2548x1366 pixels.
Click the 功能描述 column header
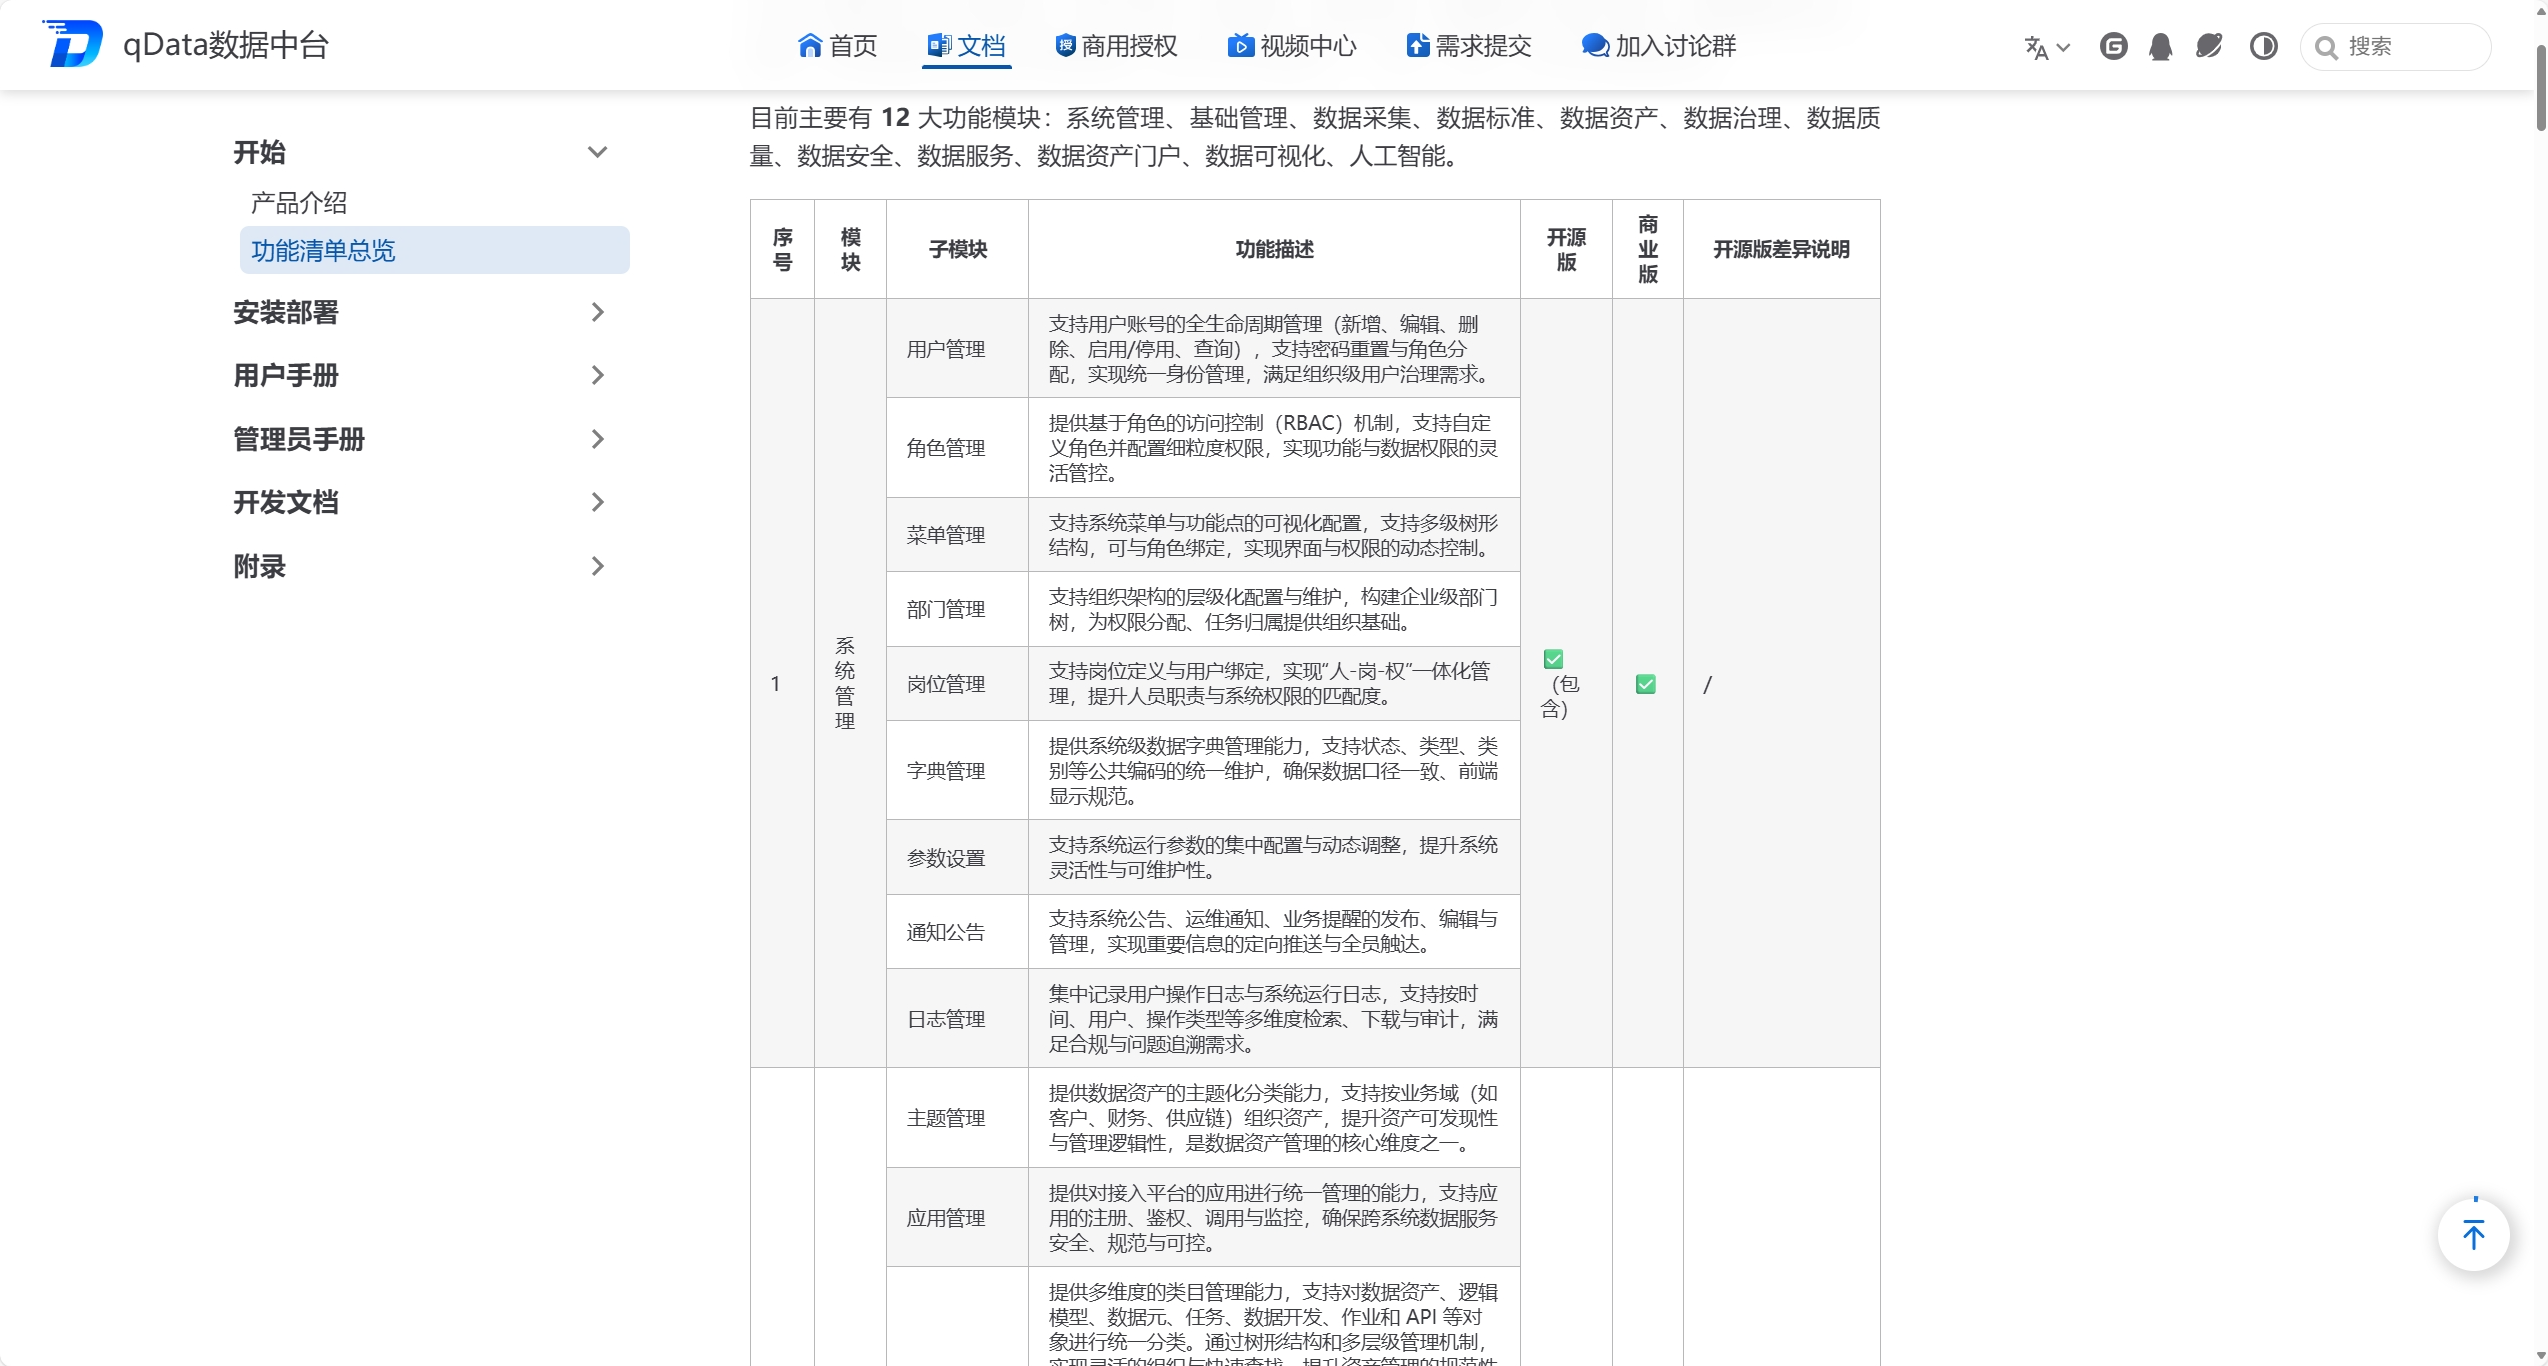1274,249
